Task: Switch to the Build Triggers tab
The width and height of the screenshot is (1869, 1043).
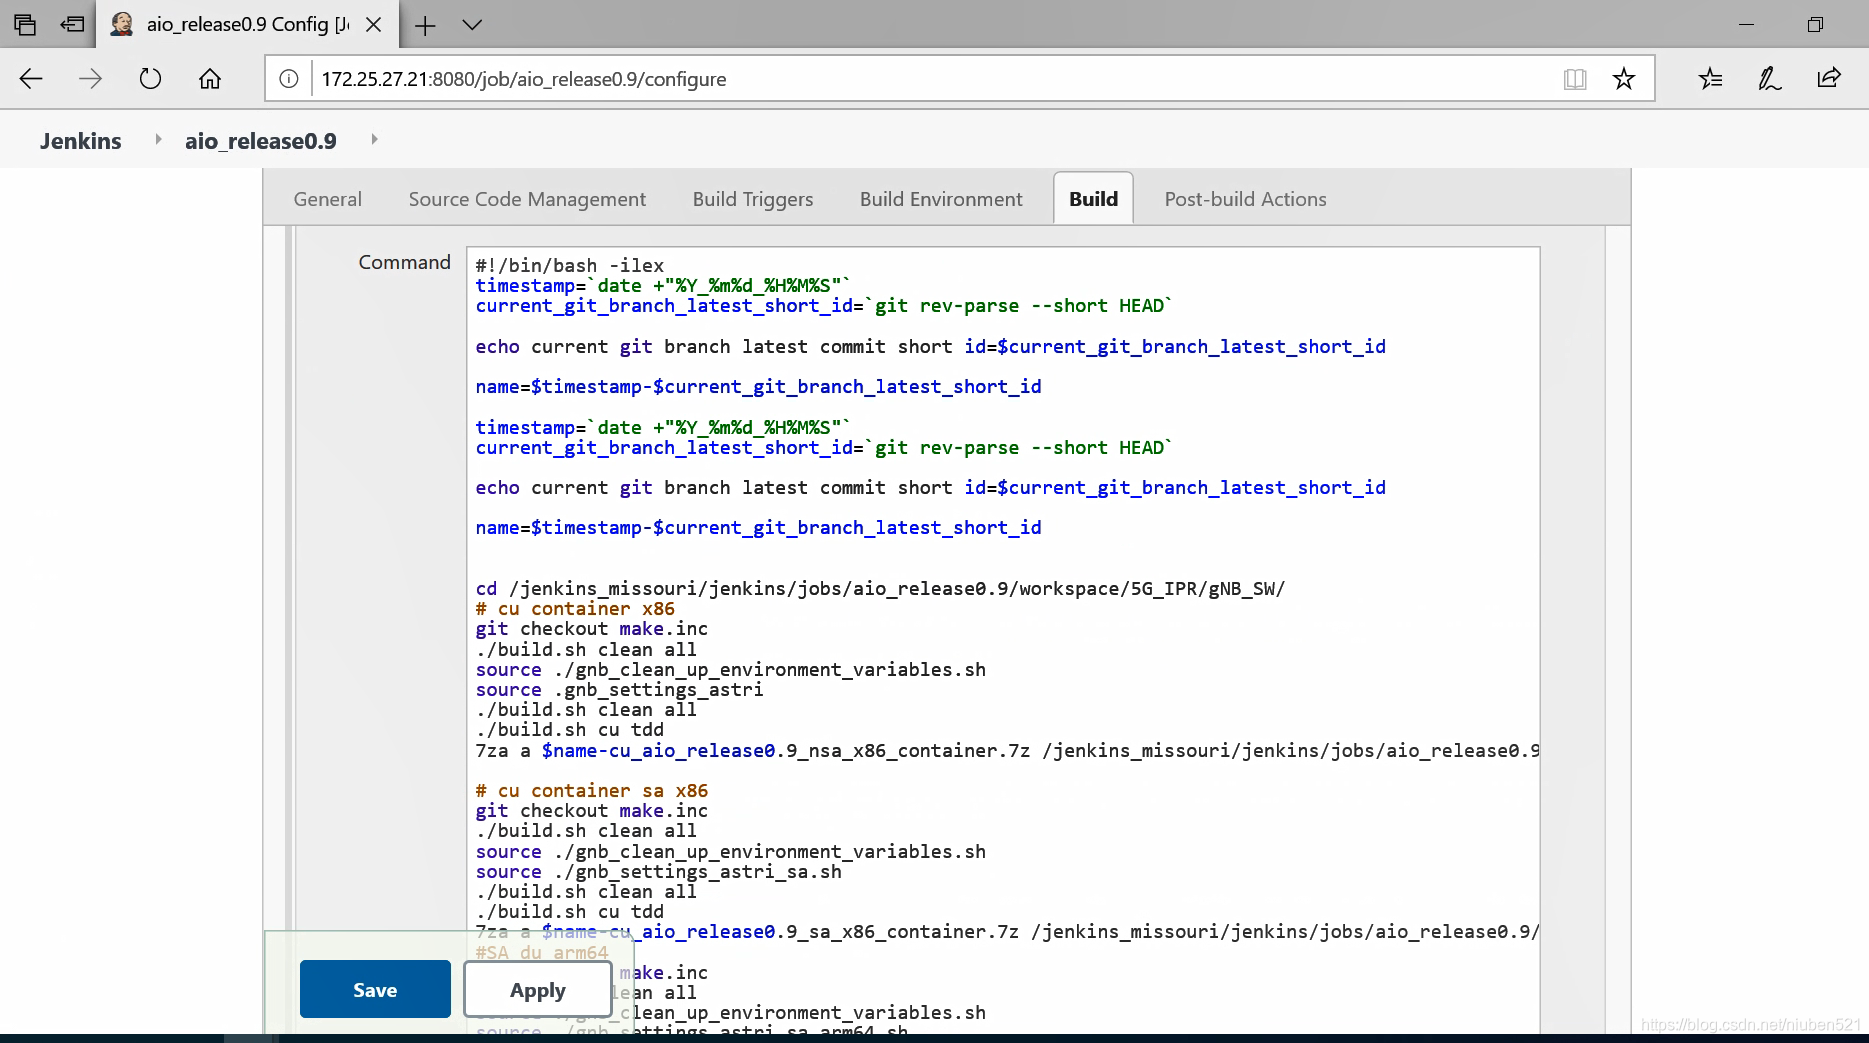Action: [x=753, y=199]
